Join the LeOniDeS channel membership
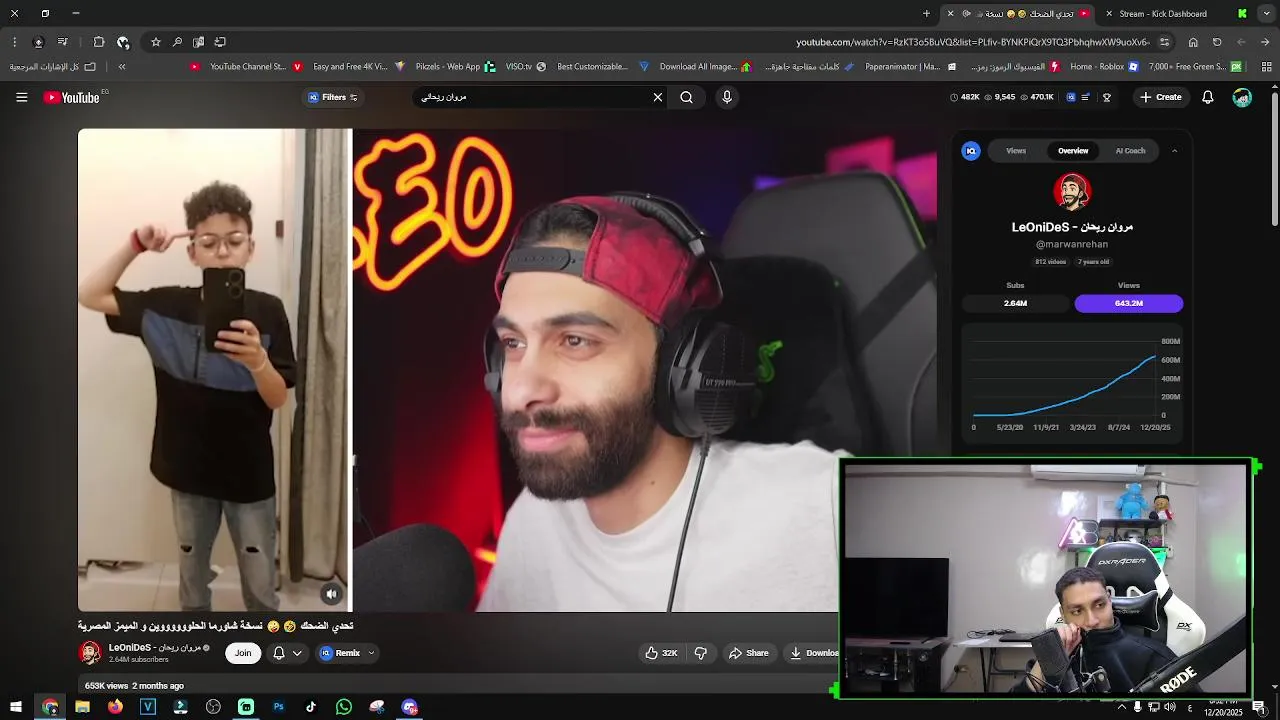Image resolution: width=1280 pixels, height=720 pixels. [x=243, y=653]
